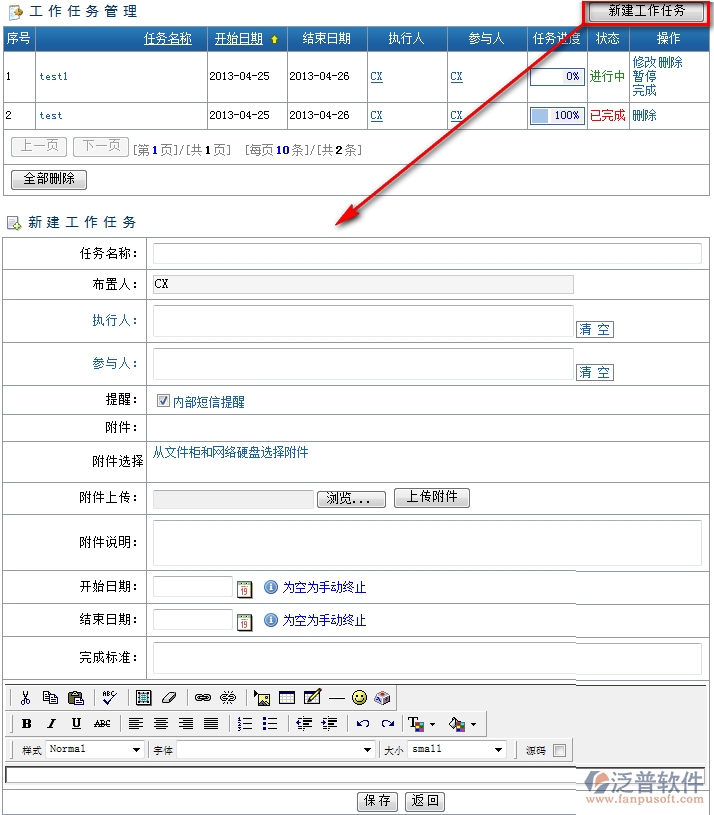The height and width of the screenshot is (815, 714).
Task: Open the start date calendar picker
Action: (244, 589)
